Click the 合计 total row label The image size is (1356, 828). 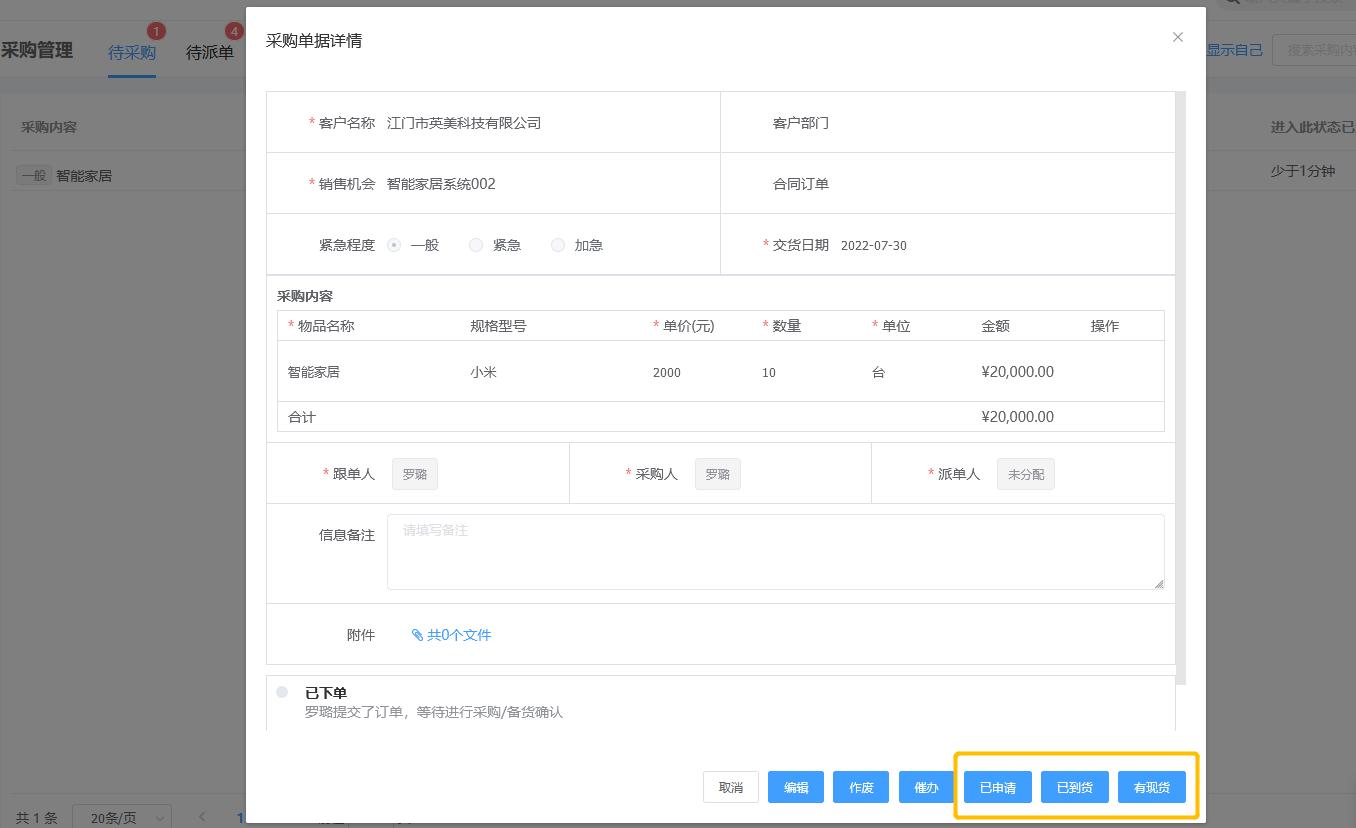pyautogui.click(x=302, y=417)
